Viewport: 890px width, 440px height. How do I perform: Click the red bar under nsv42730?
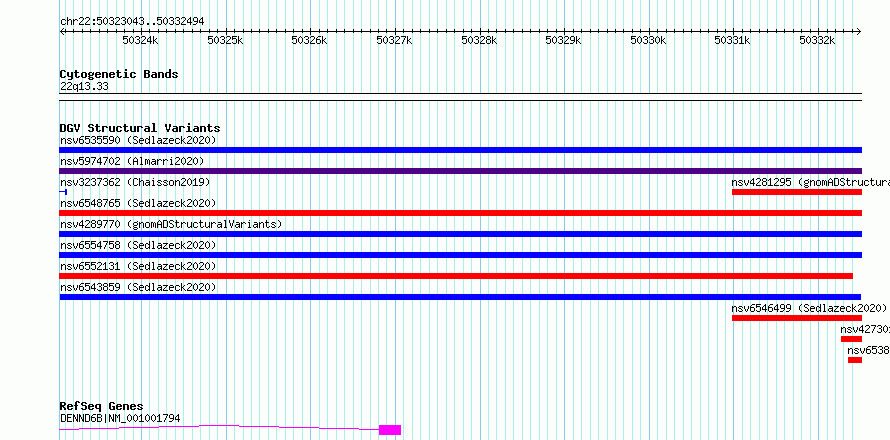851,339
